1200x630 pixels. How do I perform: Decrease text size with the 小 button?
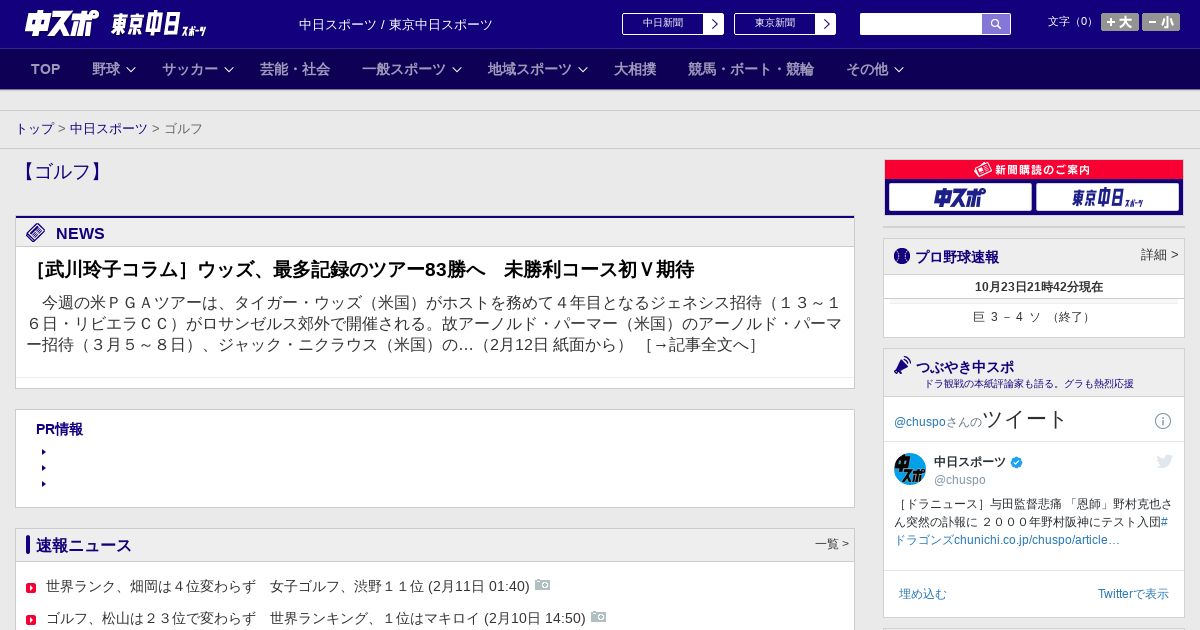click(1161, 22)
